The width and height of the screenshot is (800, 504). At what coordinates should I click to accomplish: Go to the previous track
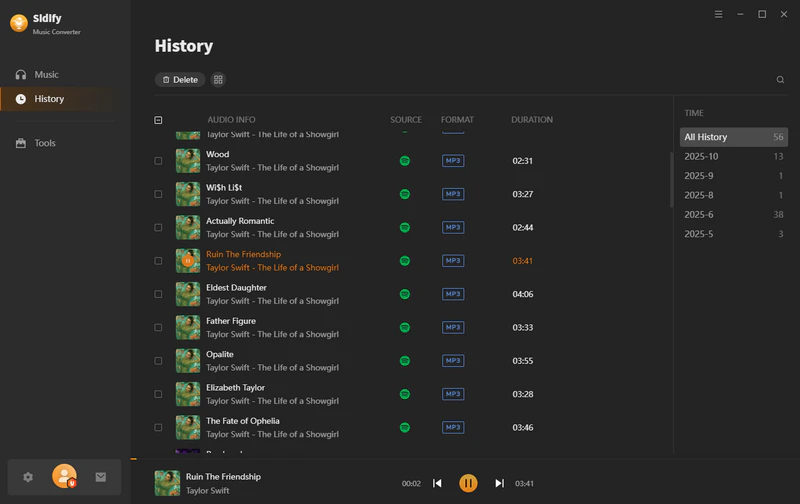[x=437, y=483]
